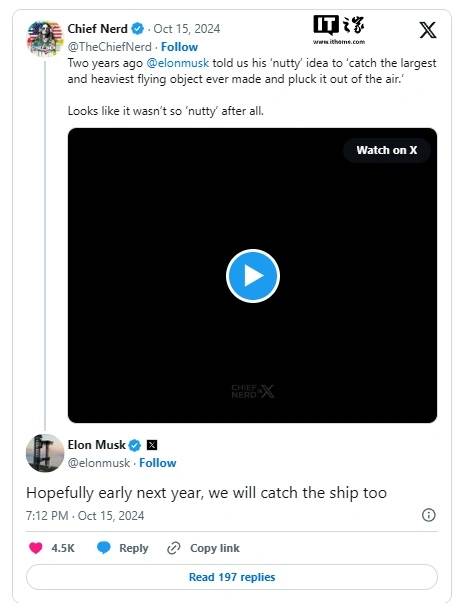Click Elon Musk verified badge
464x611 pixels.
coord(135,445)
